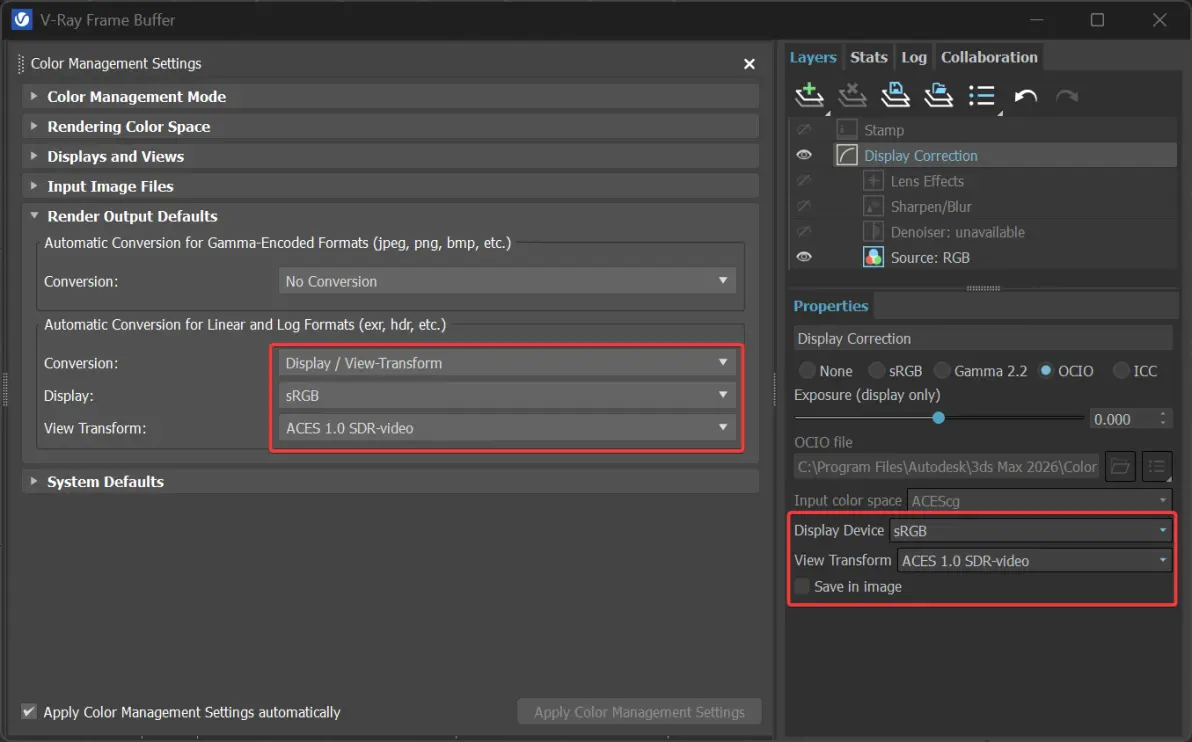Screen dimensions: 1192x742
Task: Select the ICC radio option
Action: [1121, 371]
